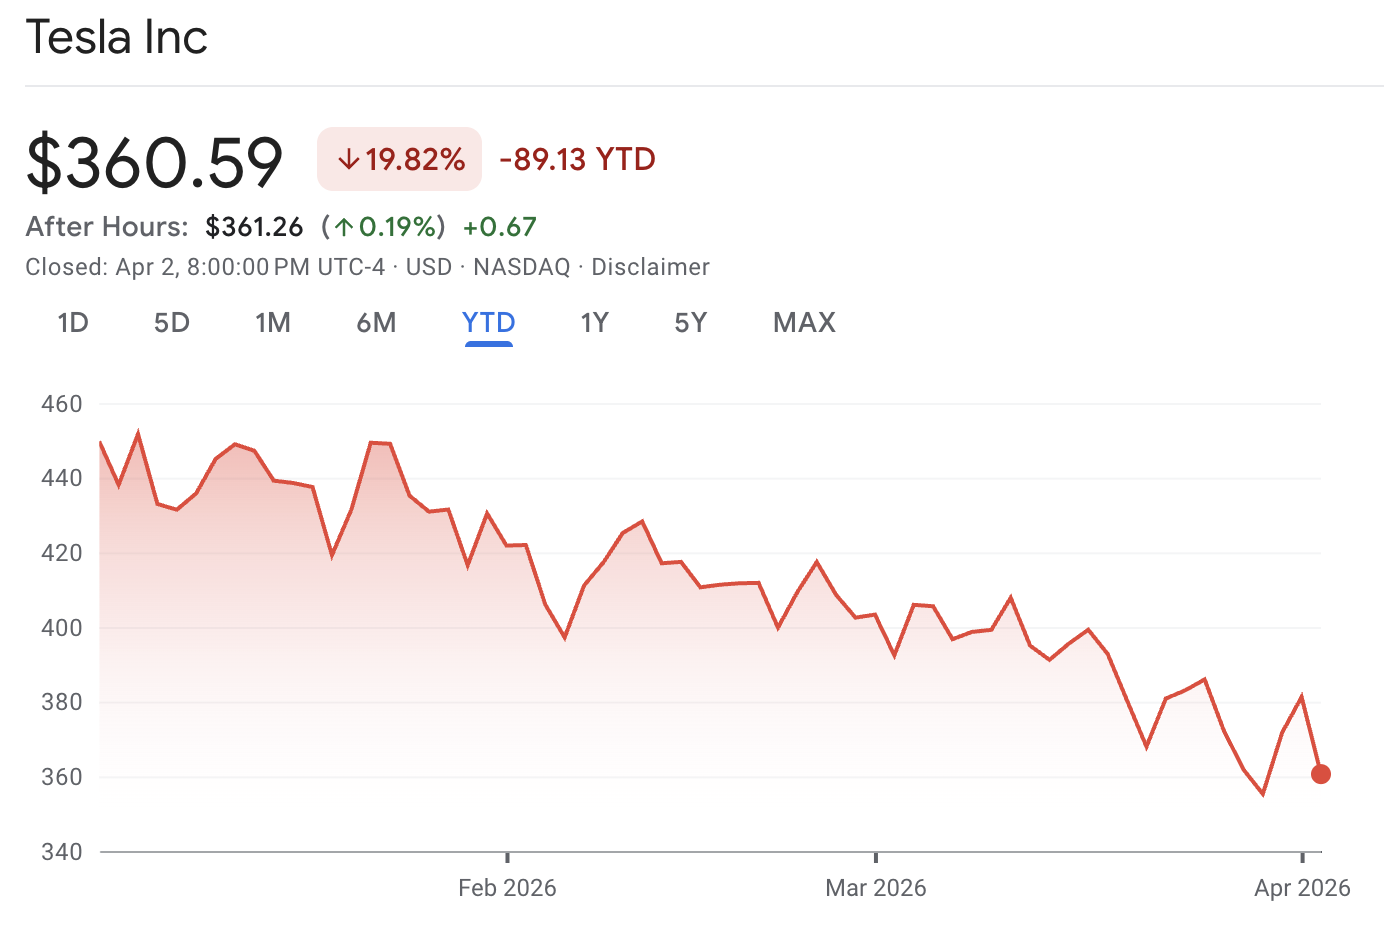This screenshot has width=1384, height=934.
Task: Select the 5D time range
Action: (170, 322)
